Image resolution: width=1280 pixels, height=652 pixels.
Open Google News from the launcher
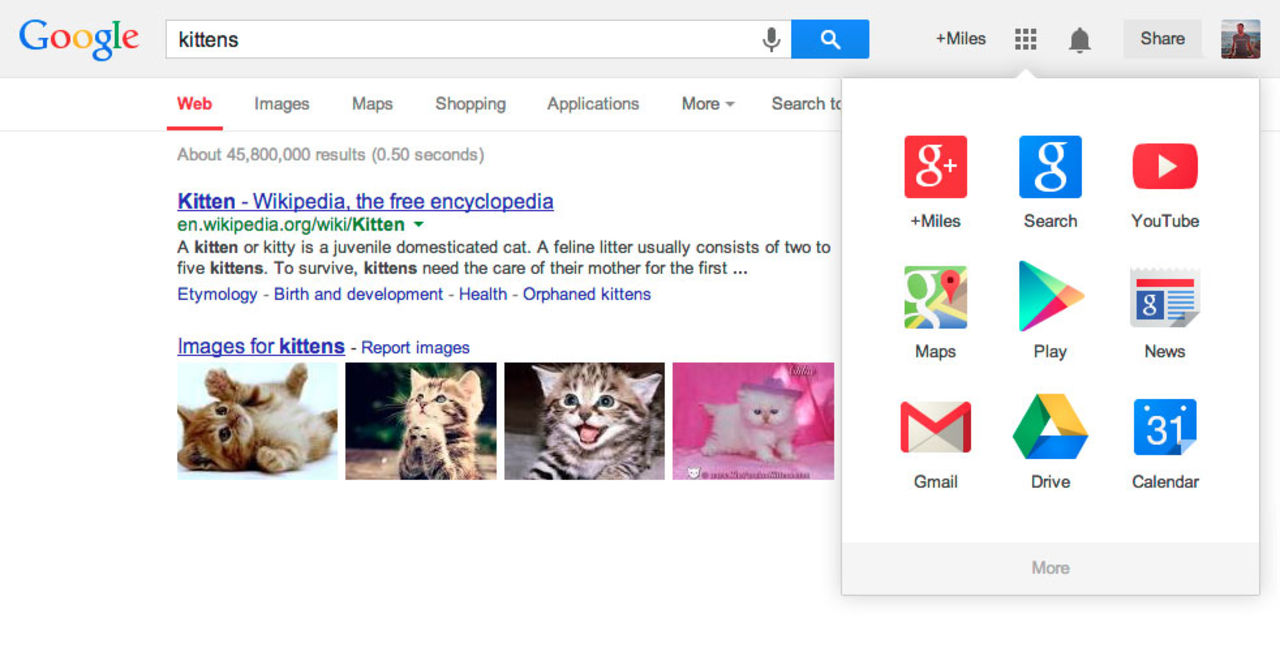pos(1164,296)
